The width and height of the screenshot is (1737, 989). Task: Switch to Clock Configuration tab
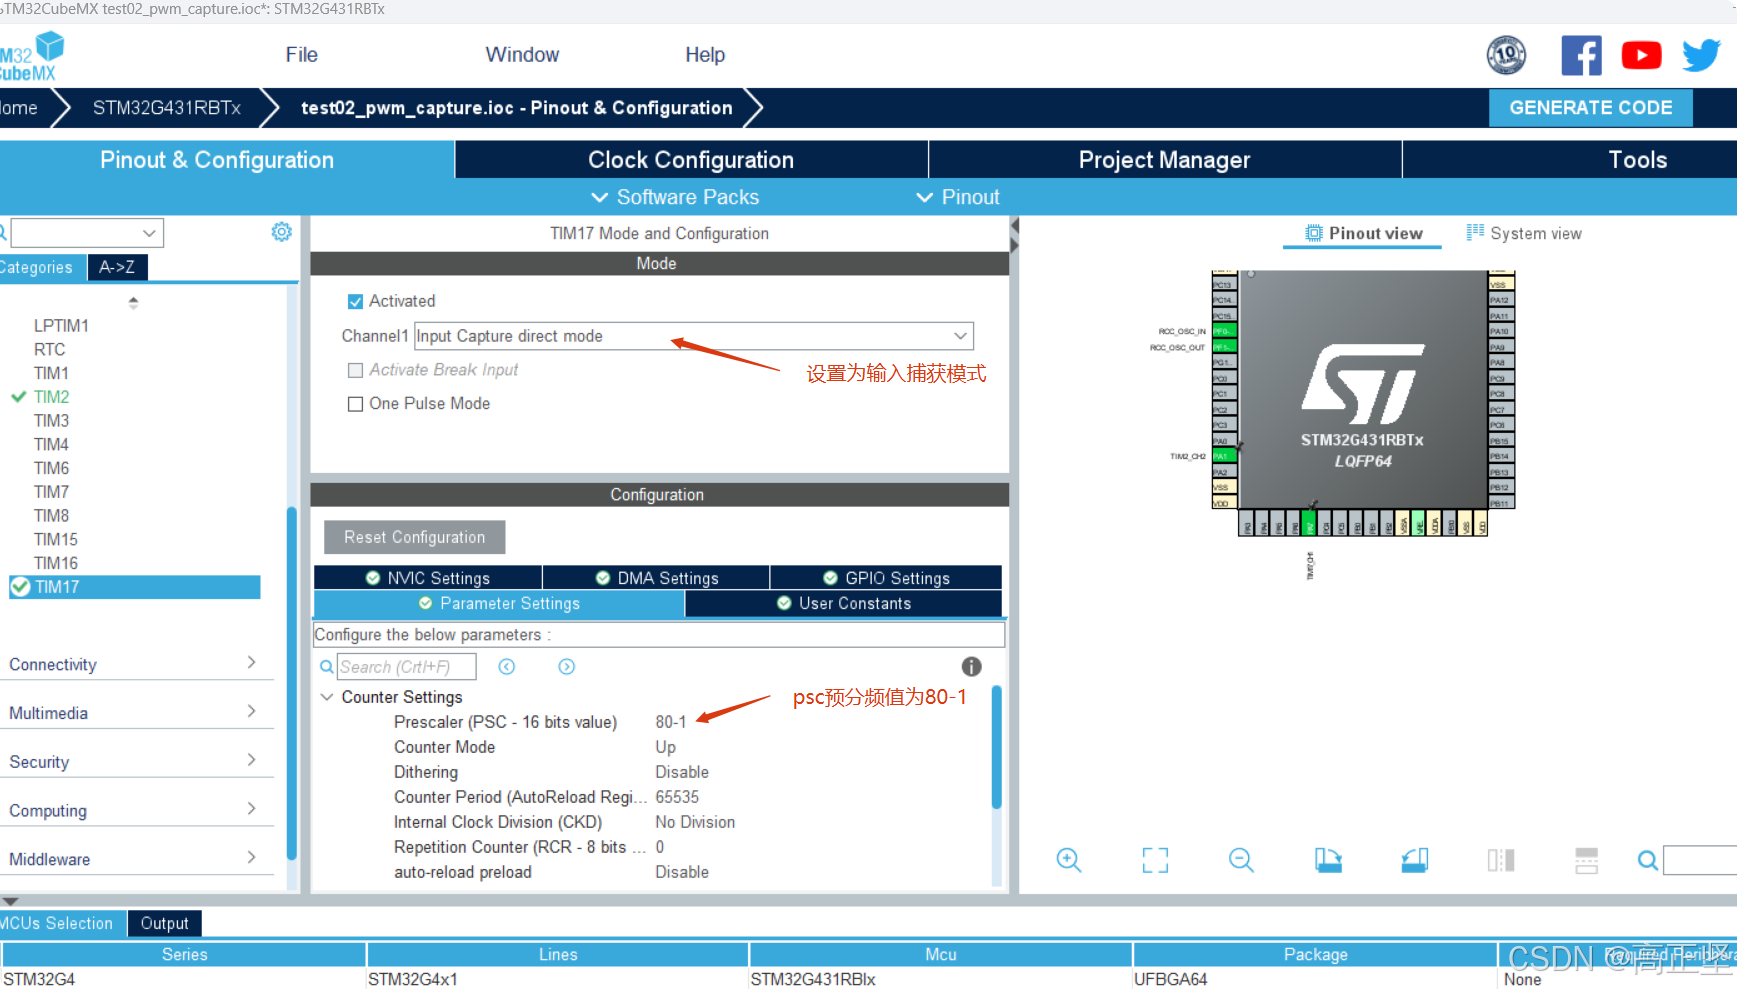click(x=691, y=160)
